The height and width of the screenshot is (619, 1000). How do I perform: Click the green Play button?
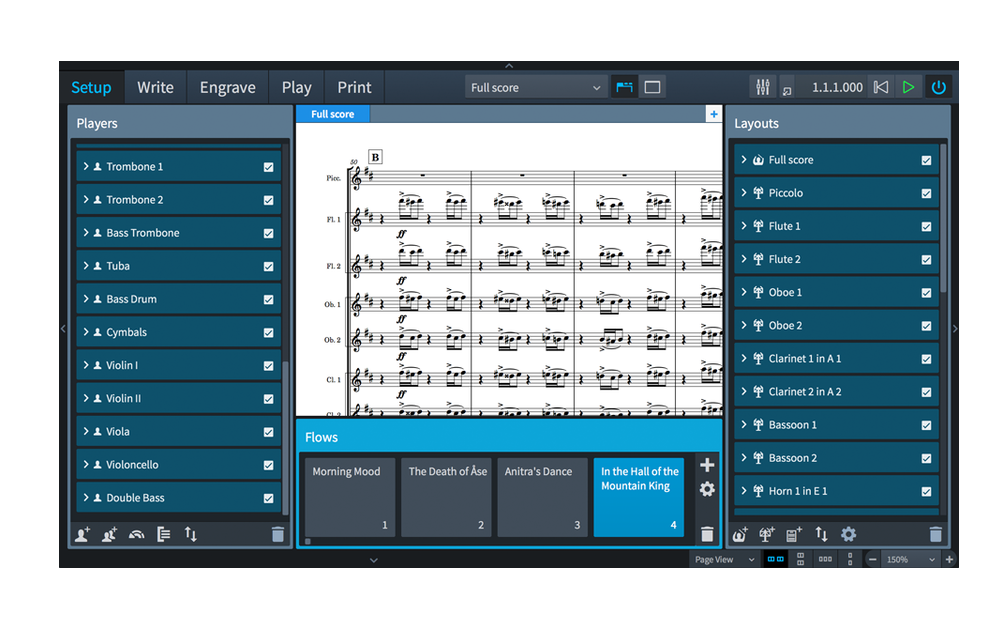coord(908,87)
